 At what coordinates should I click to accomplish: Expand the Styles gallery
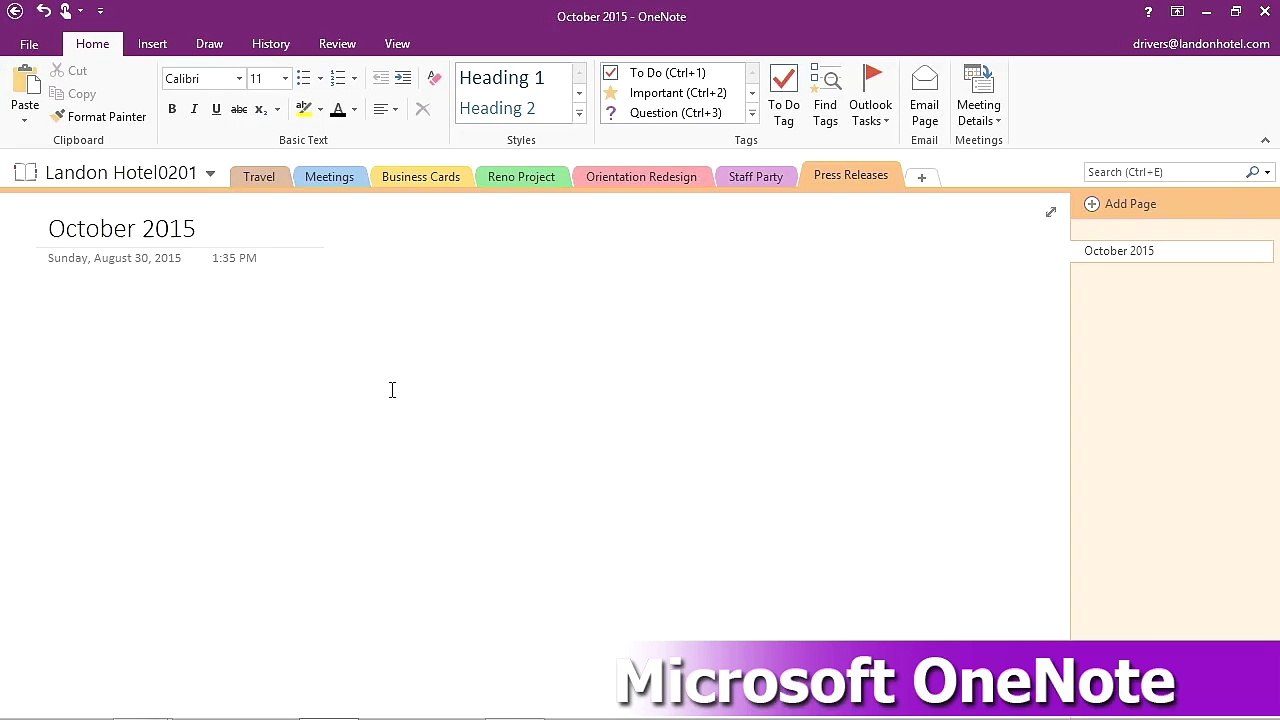tap(579, 113)
